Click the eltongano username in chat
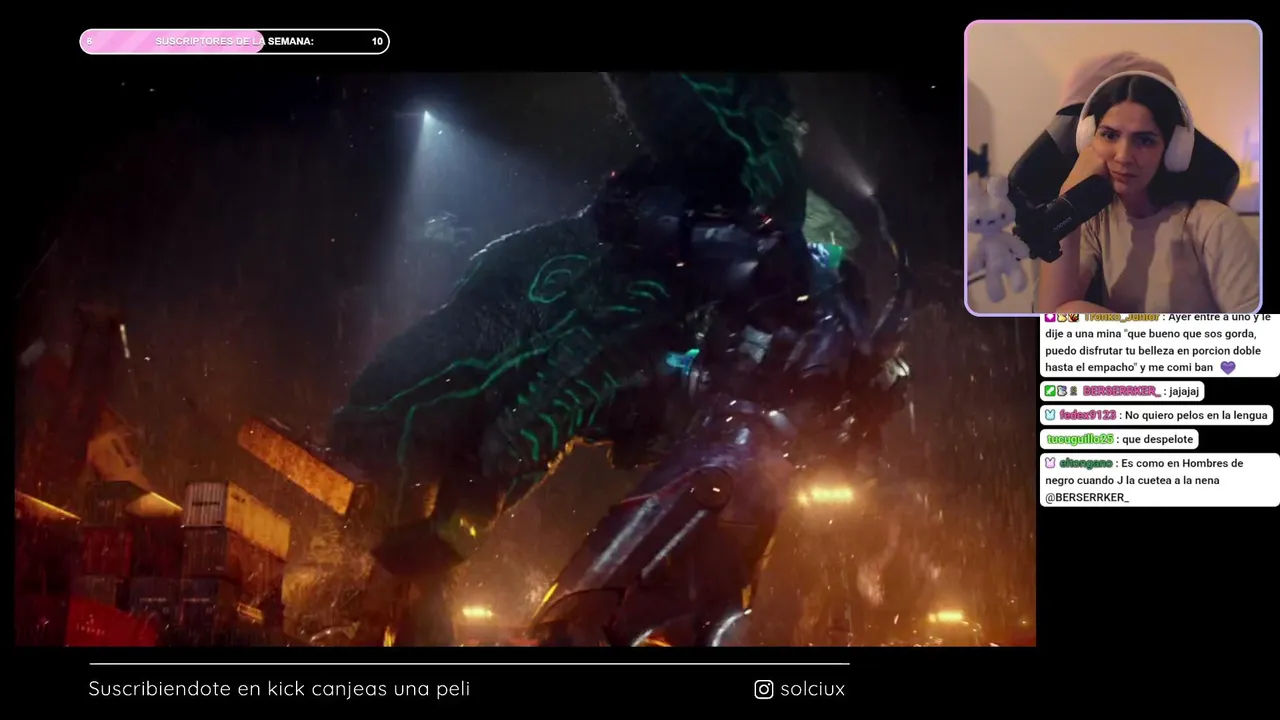1280x720 pixels. [1086, 463]
